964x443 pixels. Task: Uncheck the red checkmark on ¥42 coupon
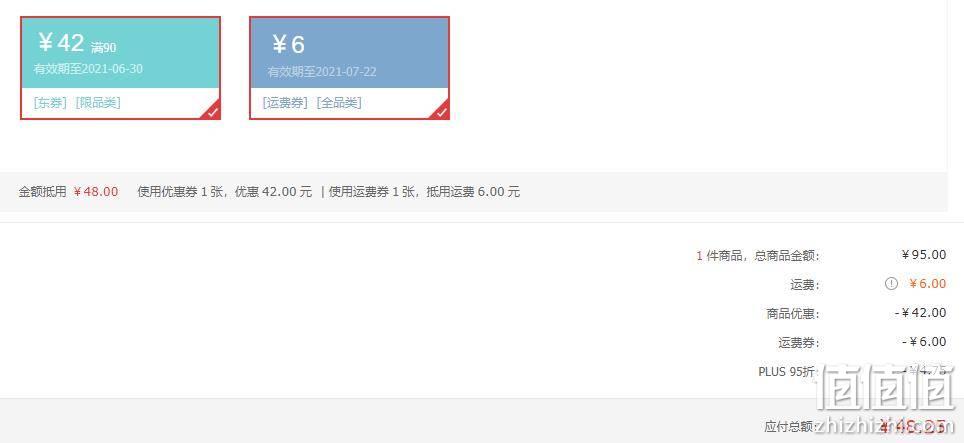point(213,112)
